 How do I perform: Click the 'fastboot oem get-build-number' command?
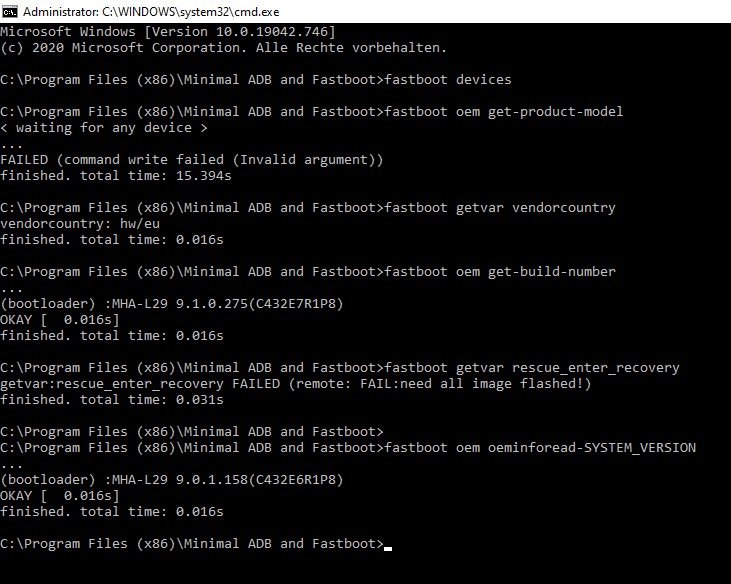click(x=500, y=272)
